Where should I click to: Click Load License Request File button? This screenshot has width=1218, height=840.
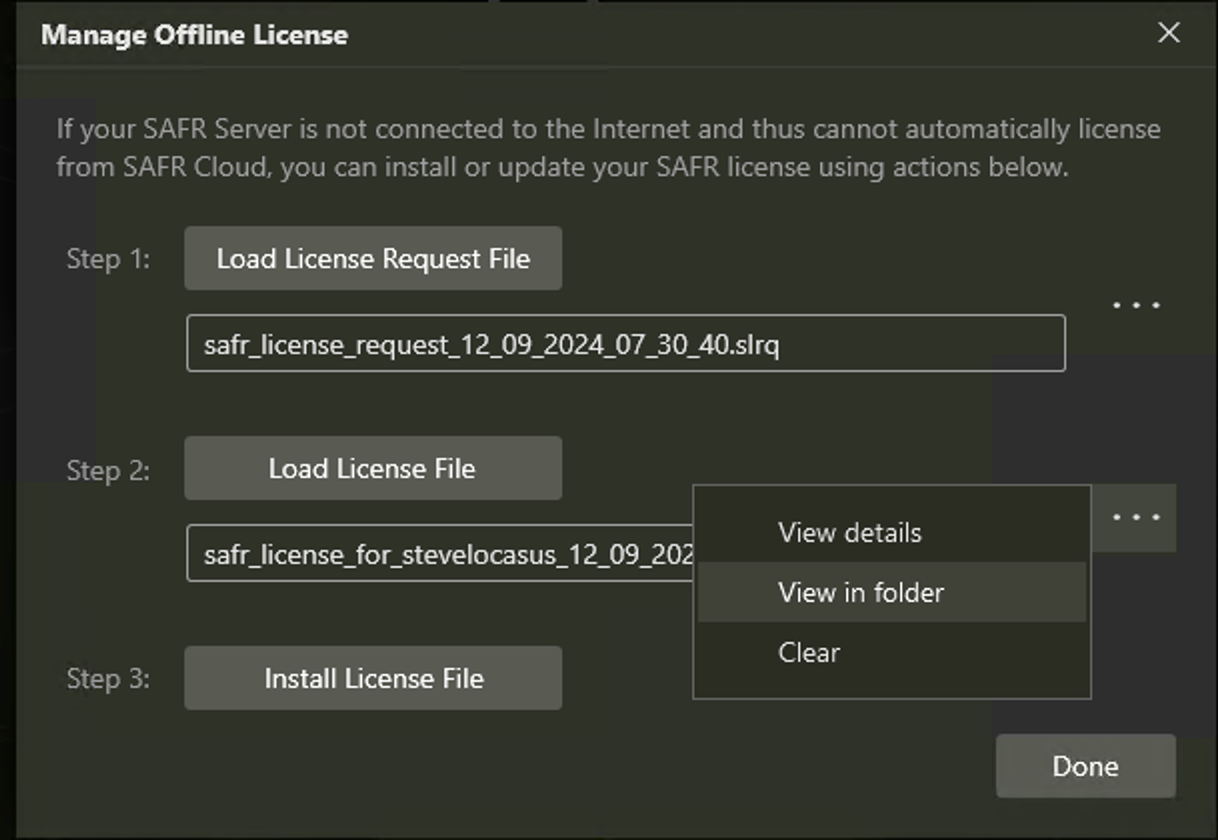(x=373, y=259)
